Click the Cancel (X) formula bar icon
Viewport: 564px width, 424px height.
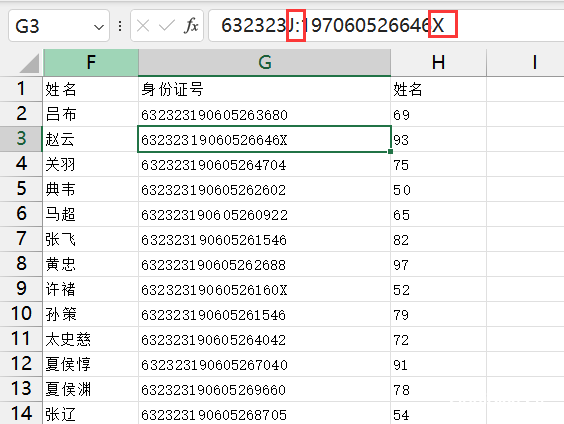[x=143, y=26]
